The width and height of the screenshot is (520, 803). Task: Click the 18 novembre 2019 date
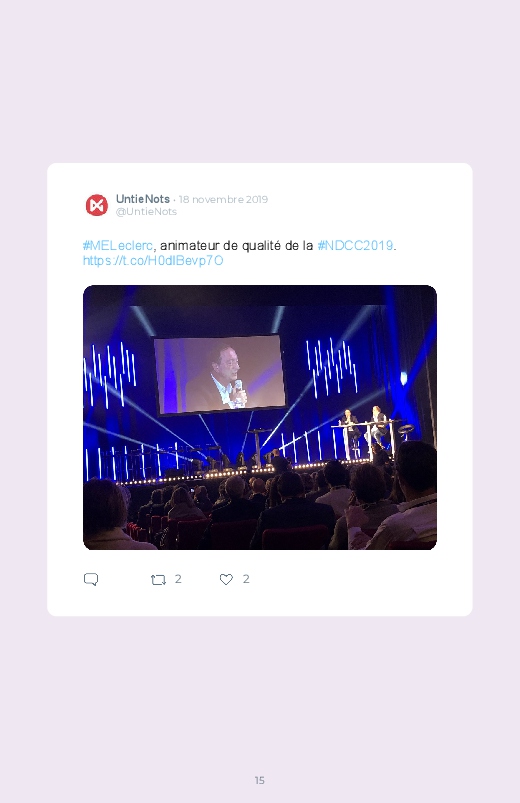(223, 199)
